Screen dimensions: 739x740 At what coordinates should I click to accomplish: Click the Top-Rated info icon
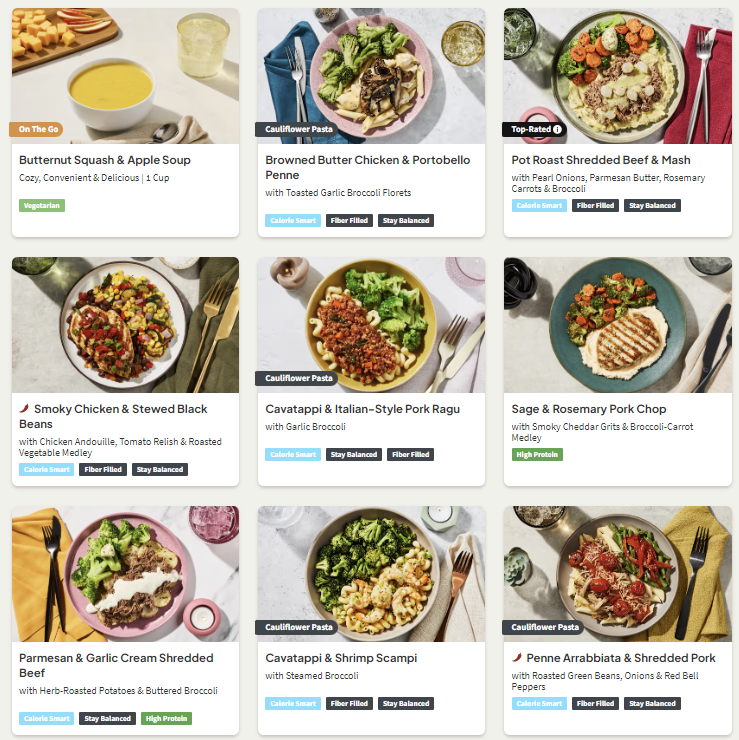point(557,129)
